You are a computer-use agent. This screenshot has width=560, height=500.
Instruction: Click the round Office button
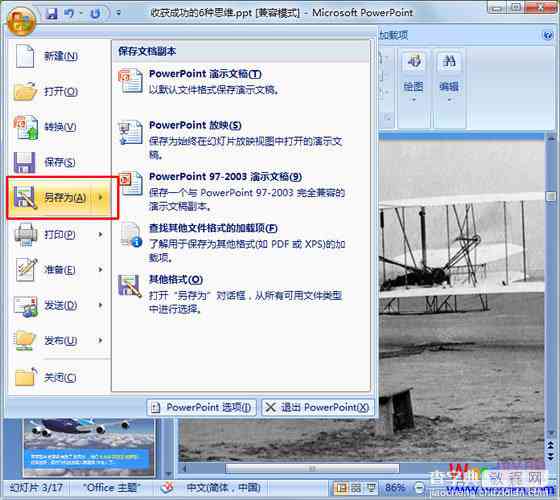coord(21,21)
